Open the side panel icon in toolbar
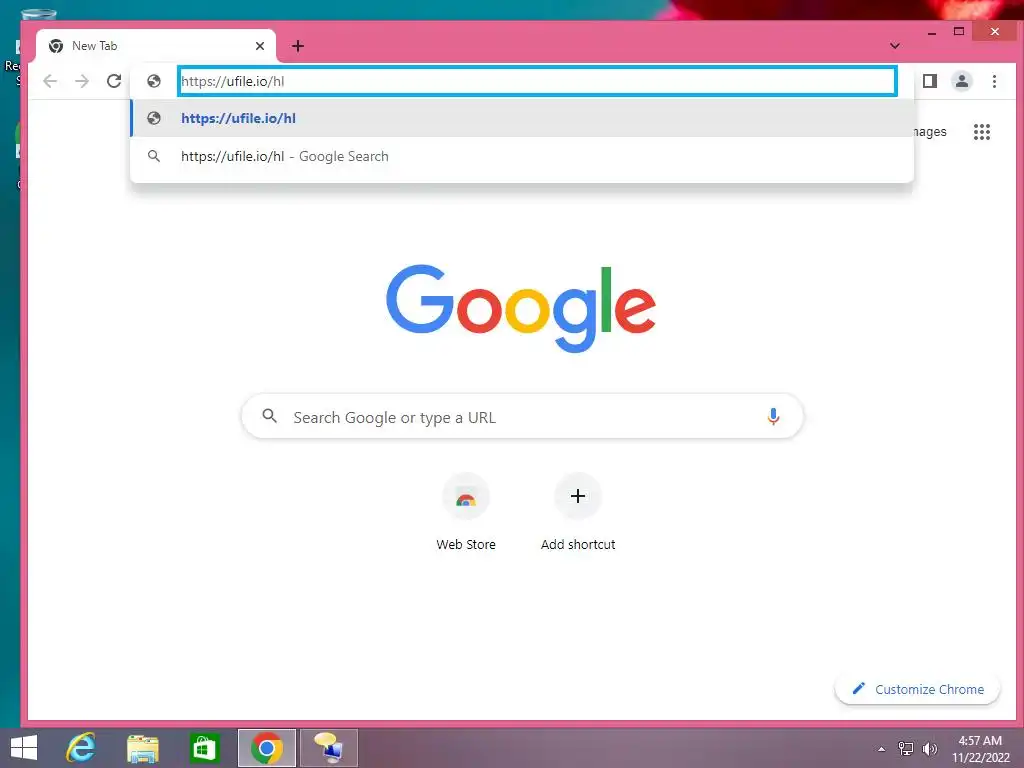 [x=929, y=81]
